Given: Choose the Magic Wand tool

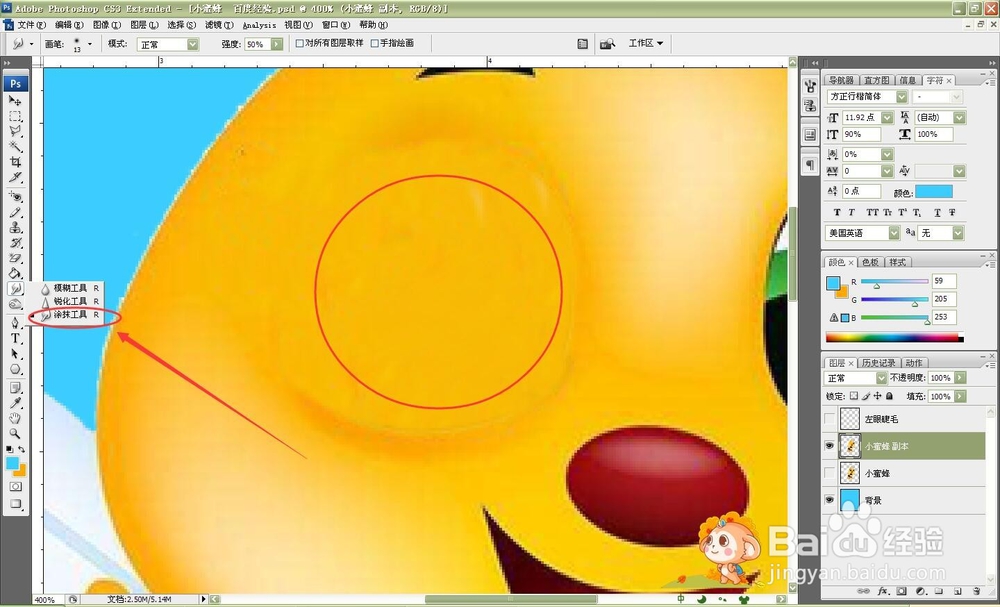Looking at the screenshot, I should pyautogui.click(x=15, y=147).
